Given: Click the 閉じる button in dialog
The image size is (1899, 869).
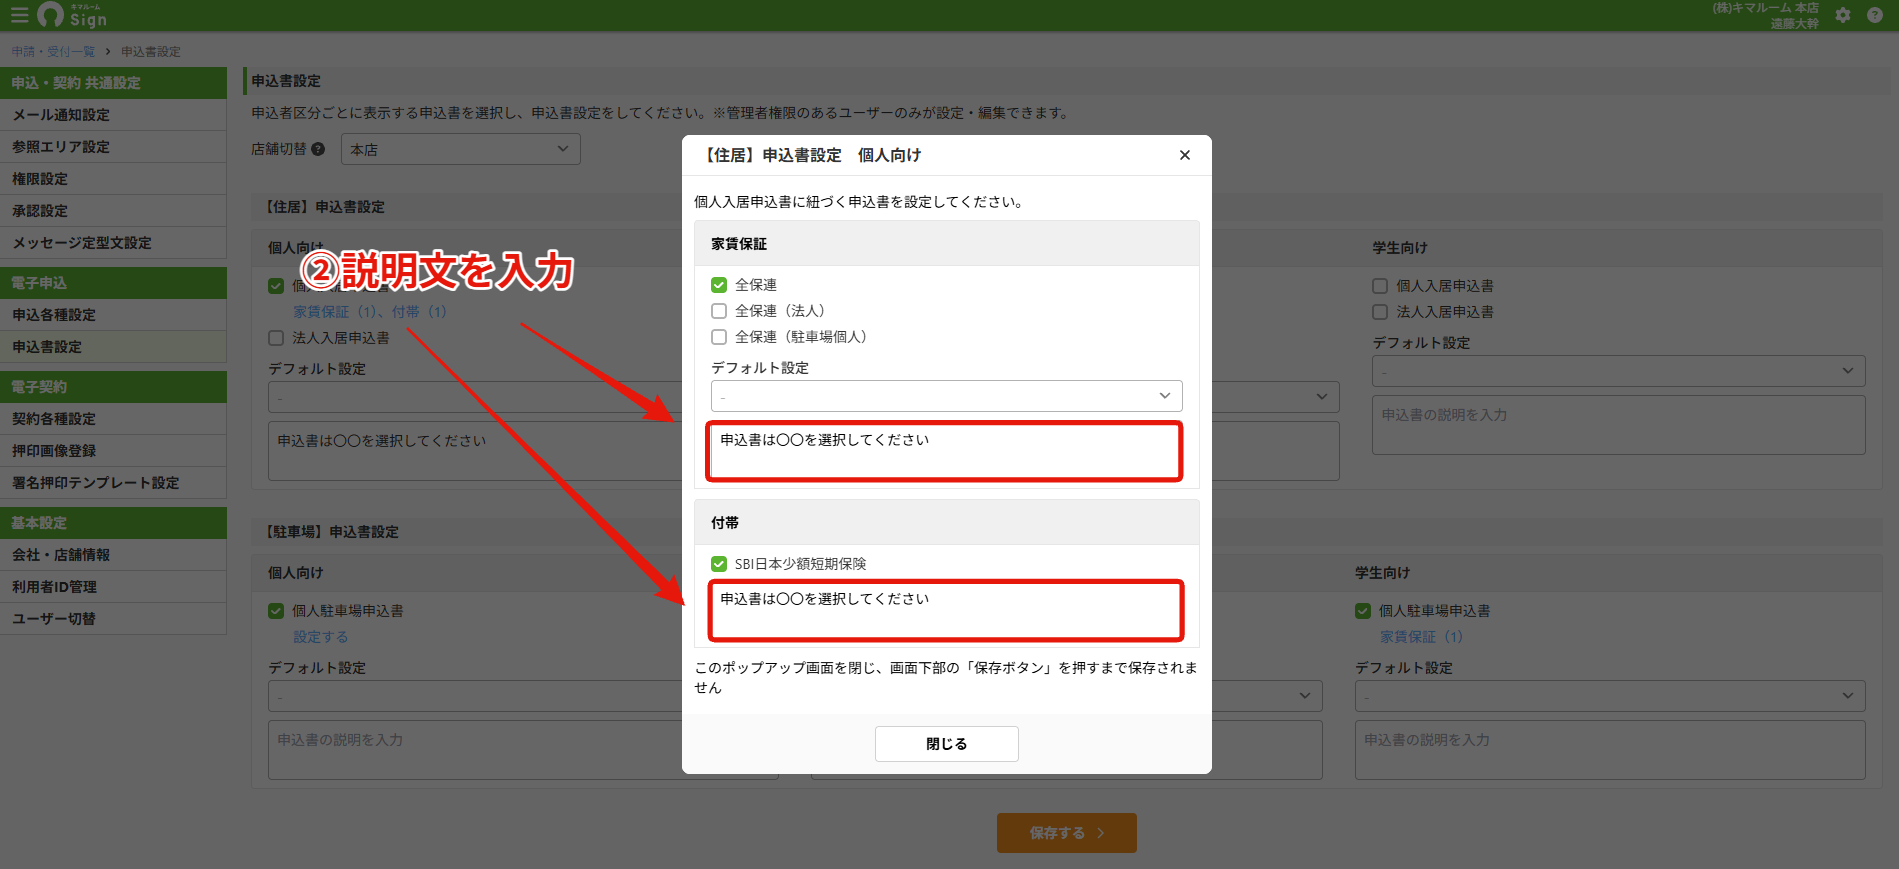Looking at the screenshot, I should point(947,744).
